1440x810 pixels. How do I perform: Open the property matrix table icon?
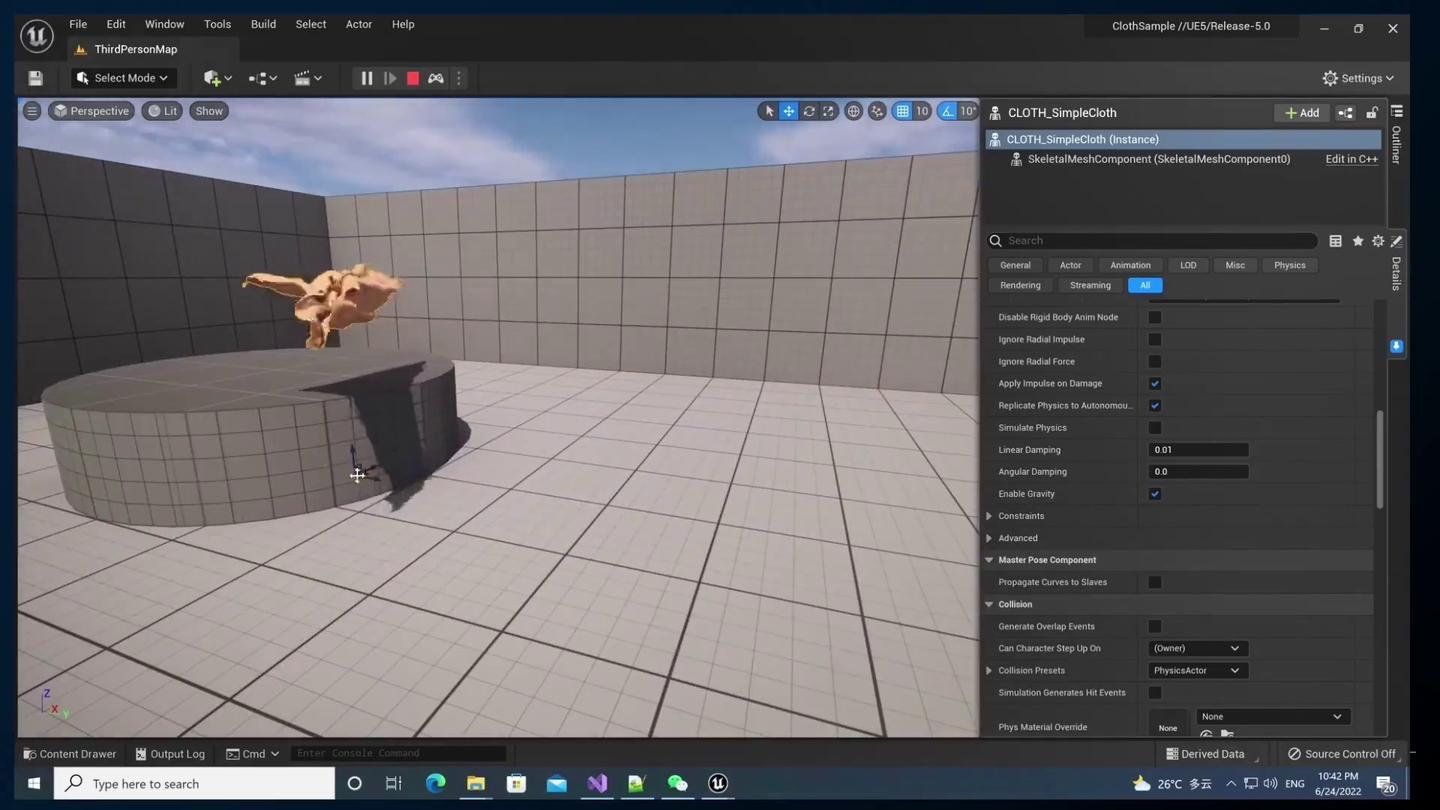(1336, 241)
